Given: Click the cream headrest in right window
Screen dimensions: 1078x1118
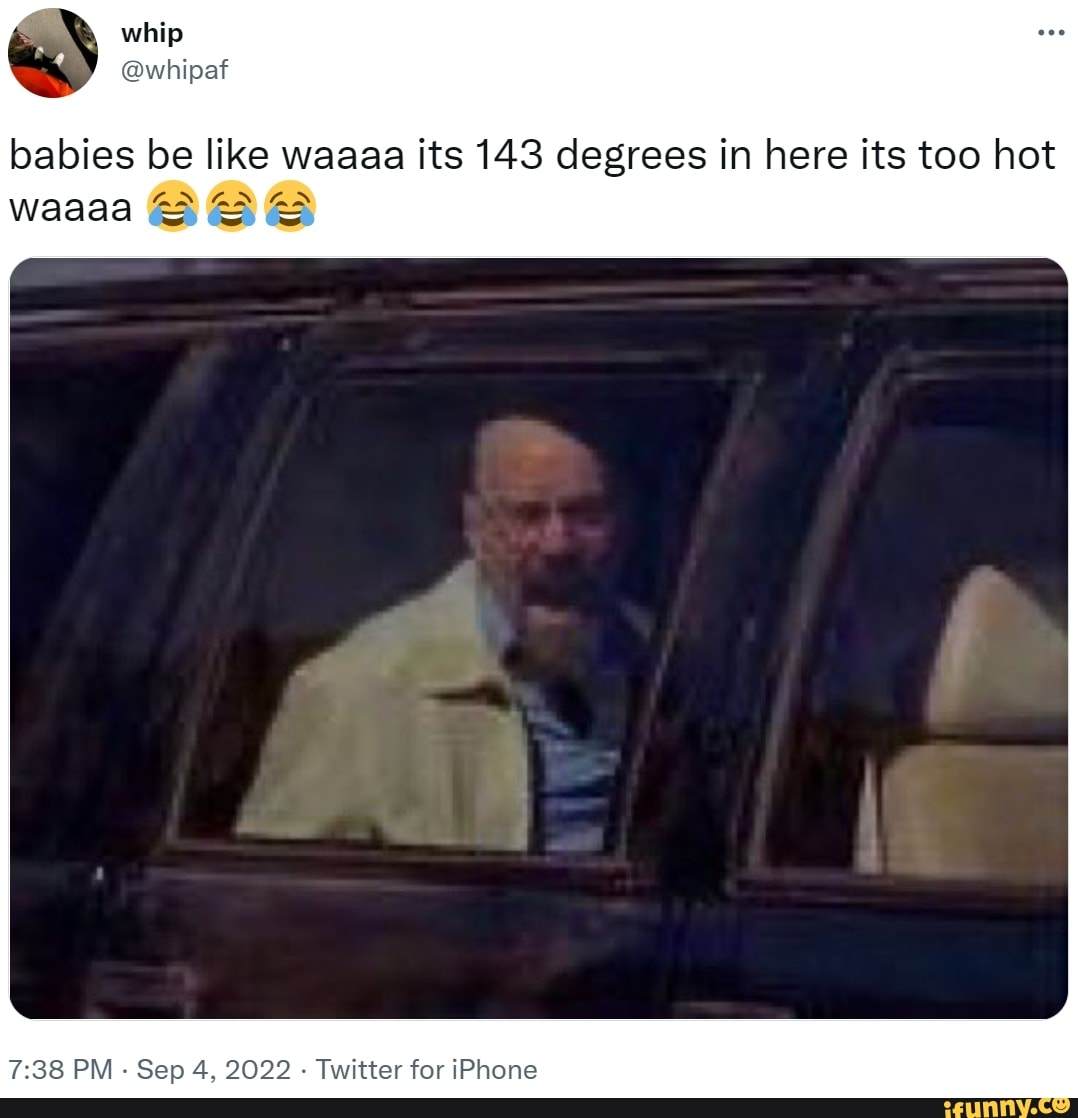Looking at the screenshot, I should 998,652.
